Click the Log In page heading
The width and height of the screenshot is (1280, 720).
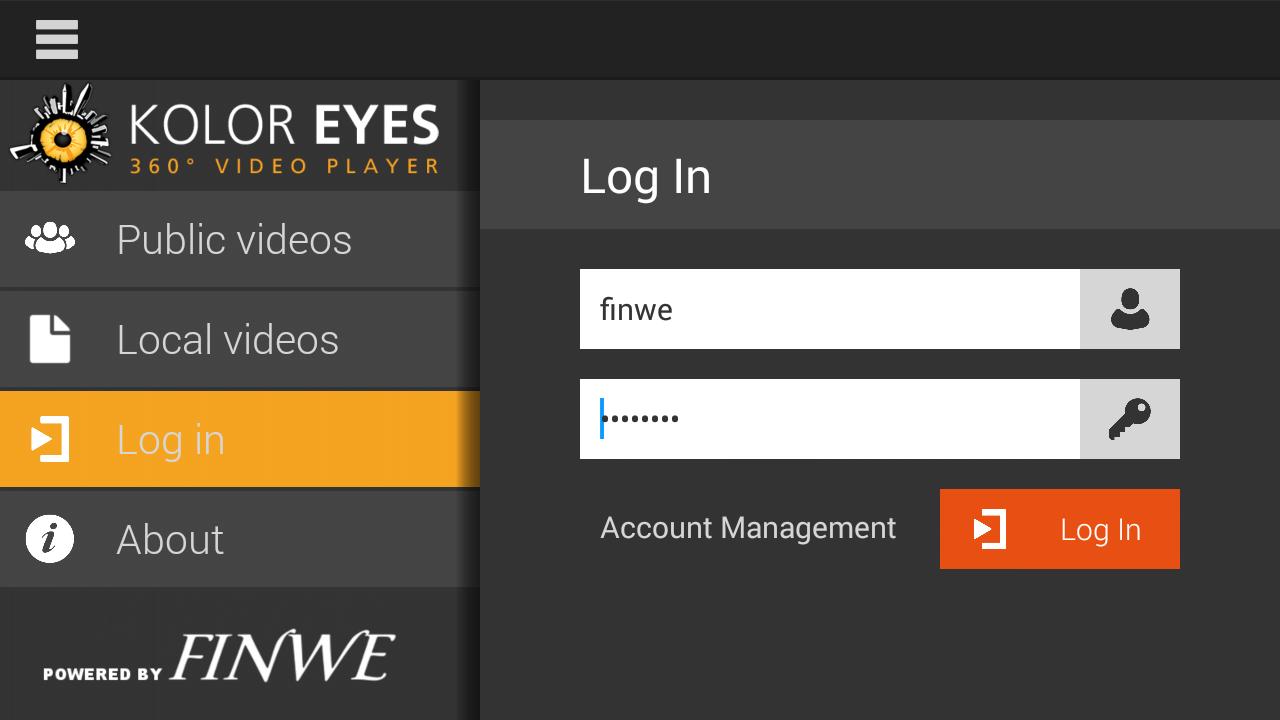[x=646, y=177]
